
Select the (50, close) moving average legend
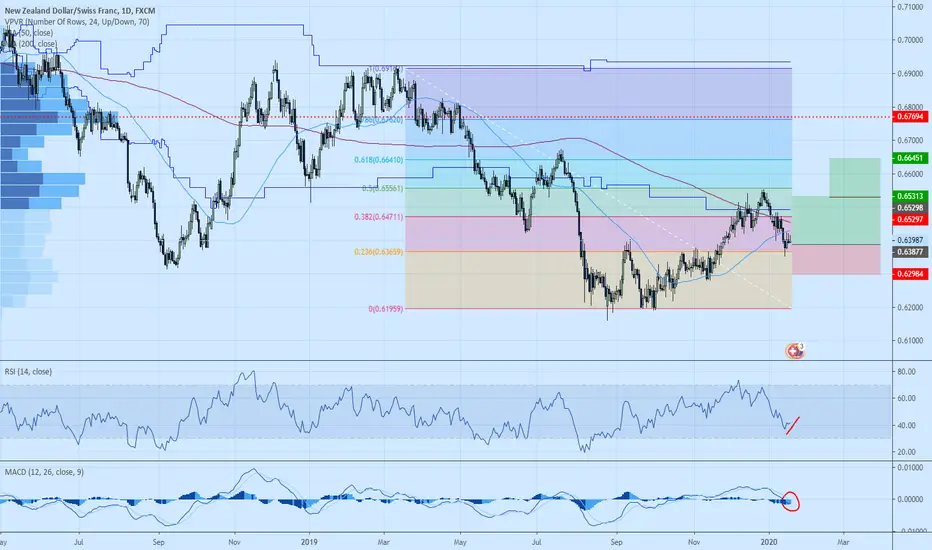tap(31, 33)
